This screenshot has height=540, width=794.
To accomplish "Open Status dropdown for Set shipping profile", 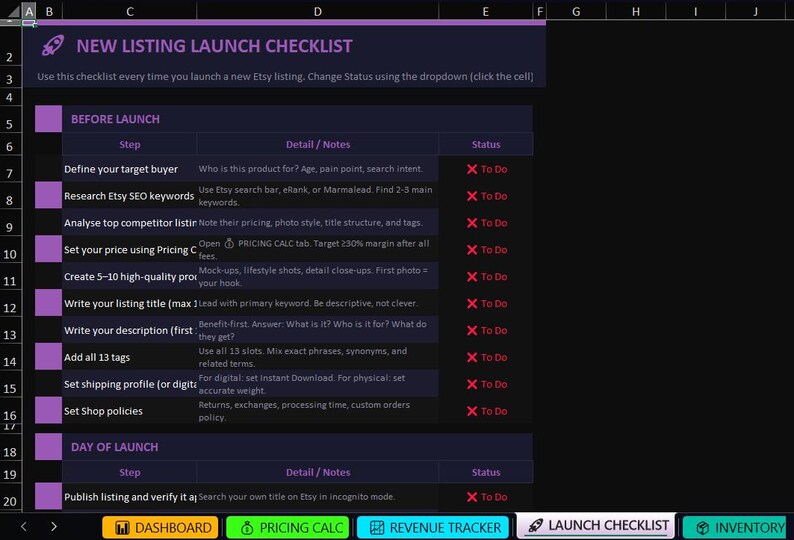I will pyautogui.click(x=486, y=384).
